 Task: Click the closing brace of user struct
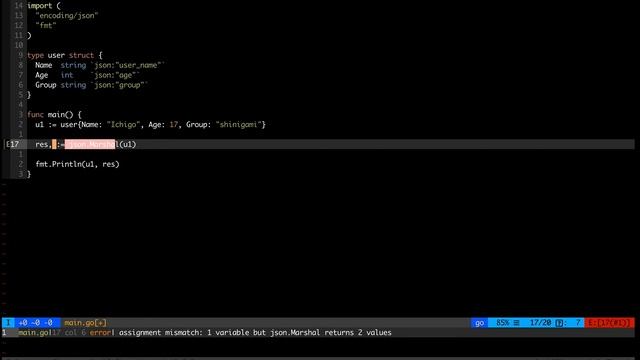[29, 95]
